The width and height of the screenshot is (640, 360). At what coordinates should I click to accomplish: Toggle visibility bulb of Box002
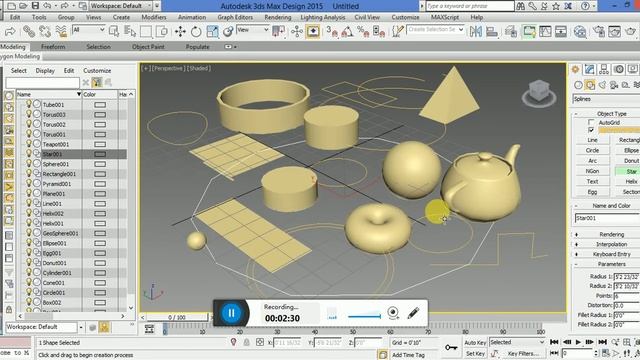[29, 302]
